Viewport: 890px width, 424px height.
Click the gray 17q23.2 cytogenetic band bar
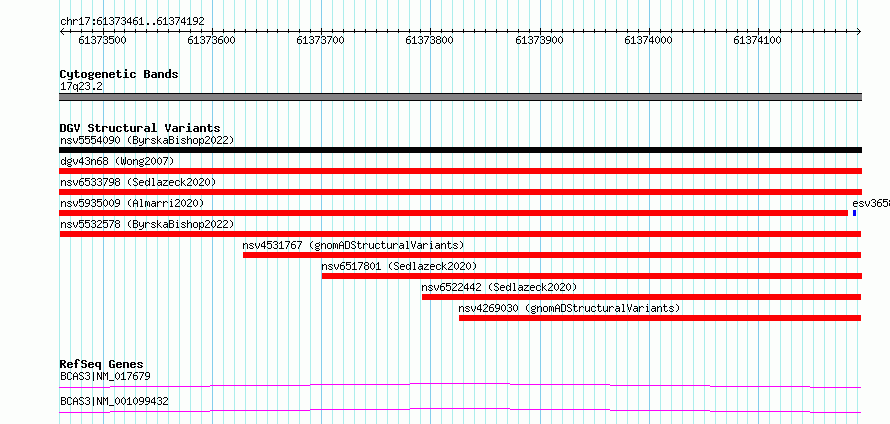(x=461, y=97)
